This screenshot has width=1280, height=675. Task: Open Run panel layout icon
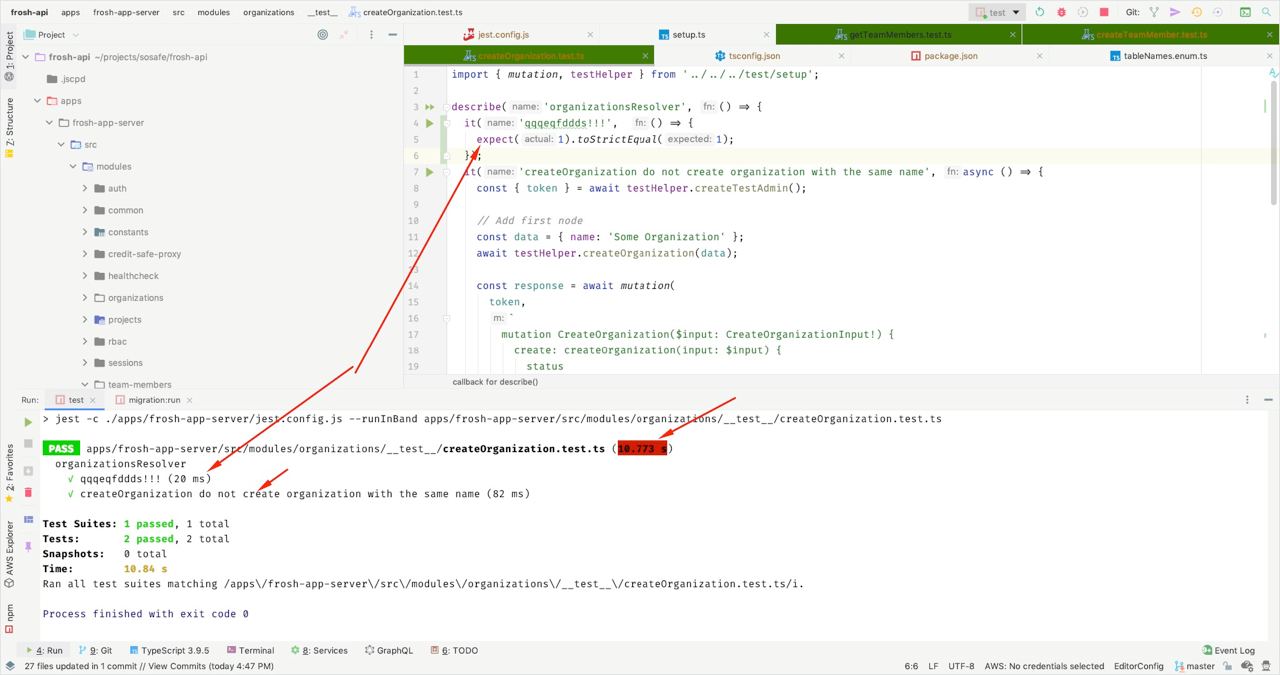(28, 520)
